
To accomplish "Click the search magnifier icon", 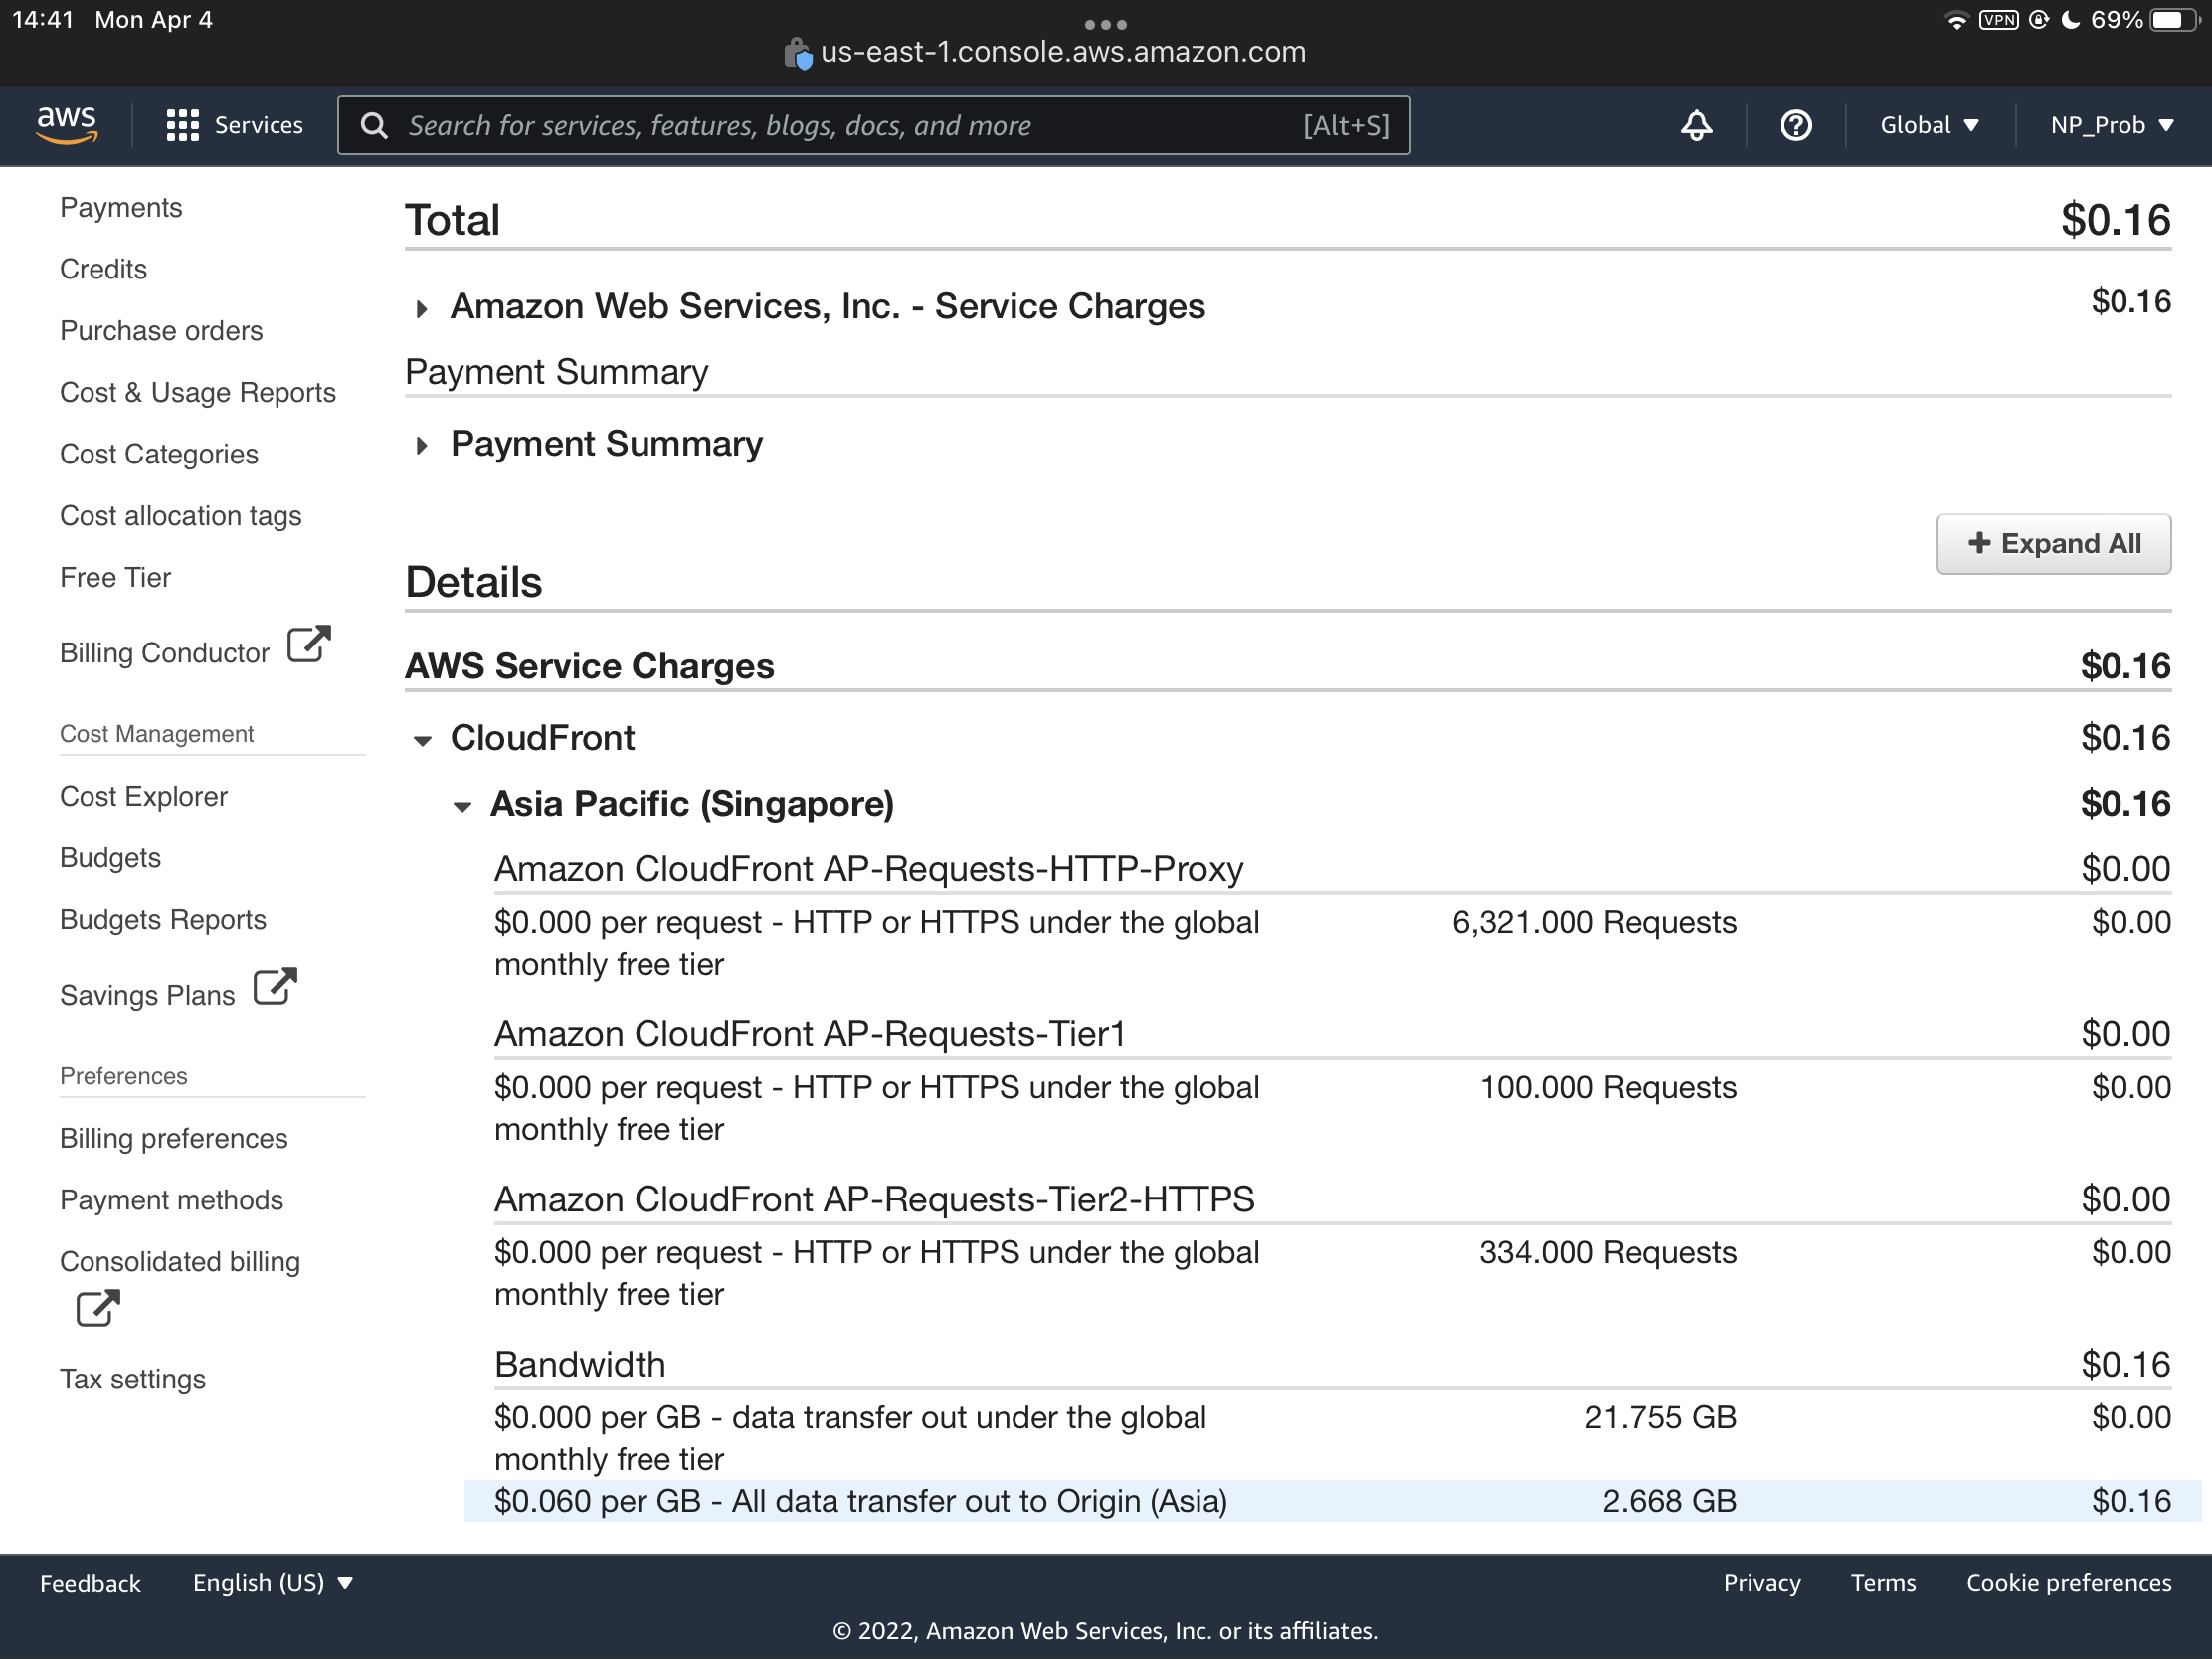I will click(x=374, y=125).
